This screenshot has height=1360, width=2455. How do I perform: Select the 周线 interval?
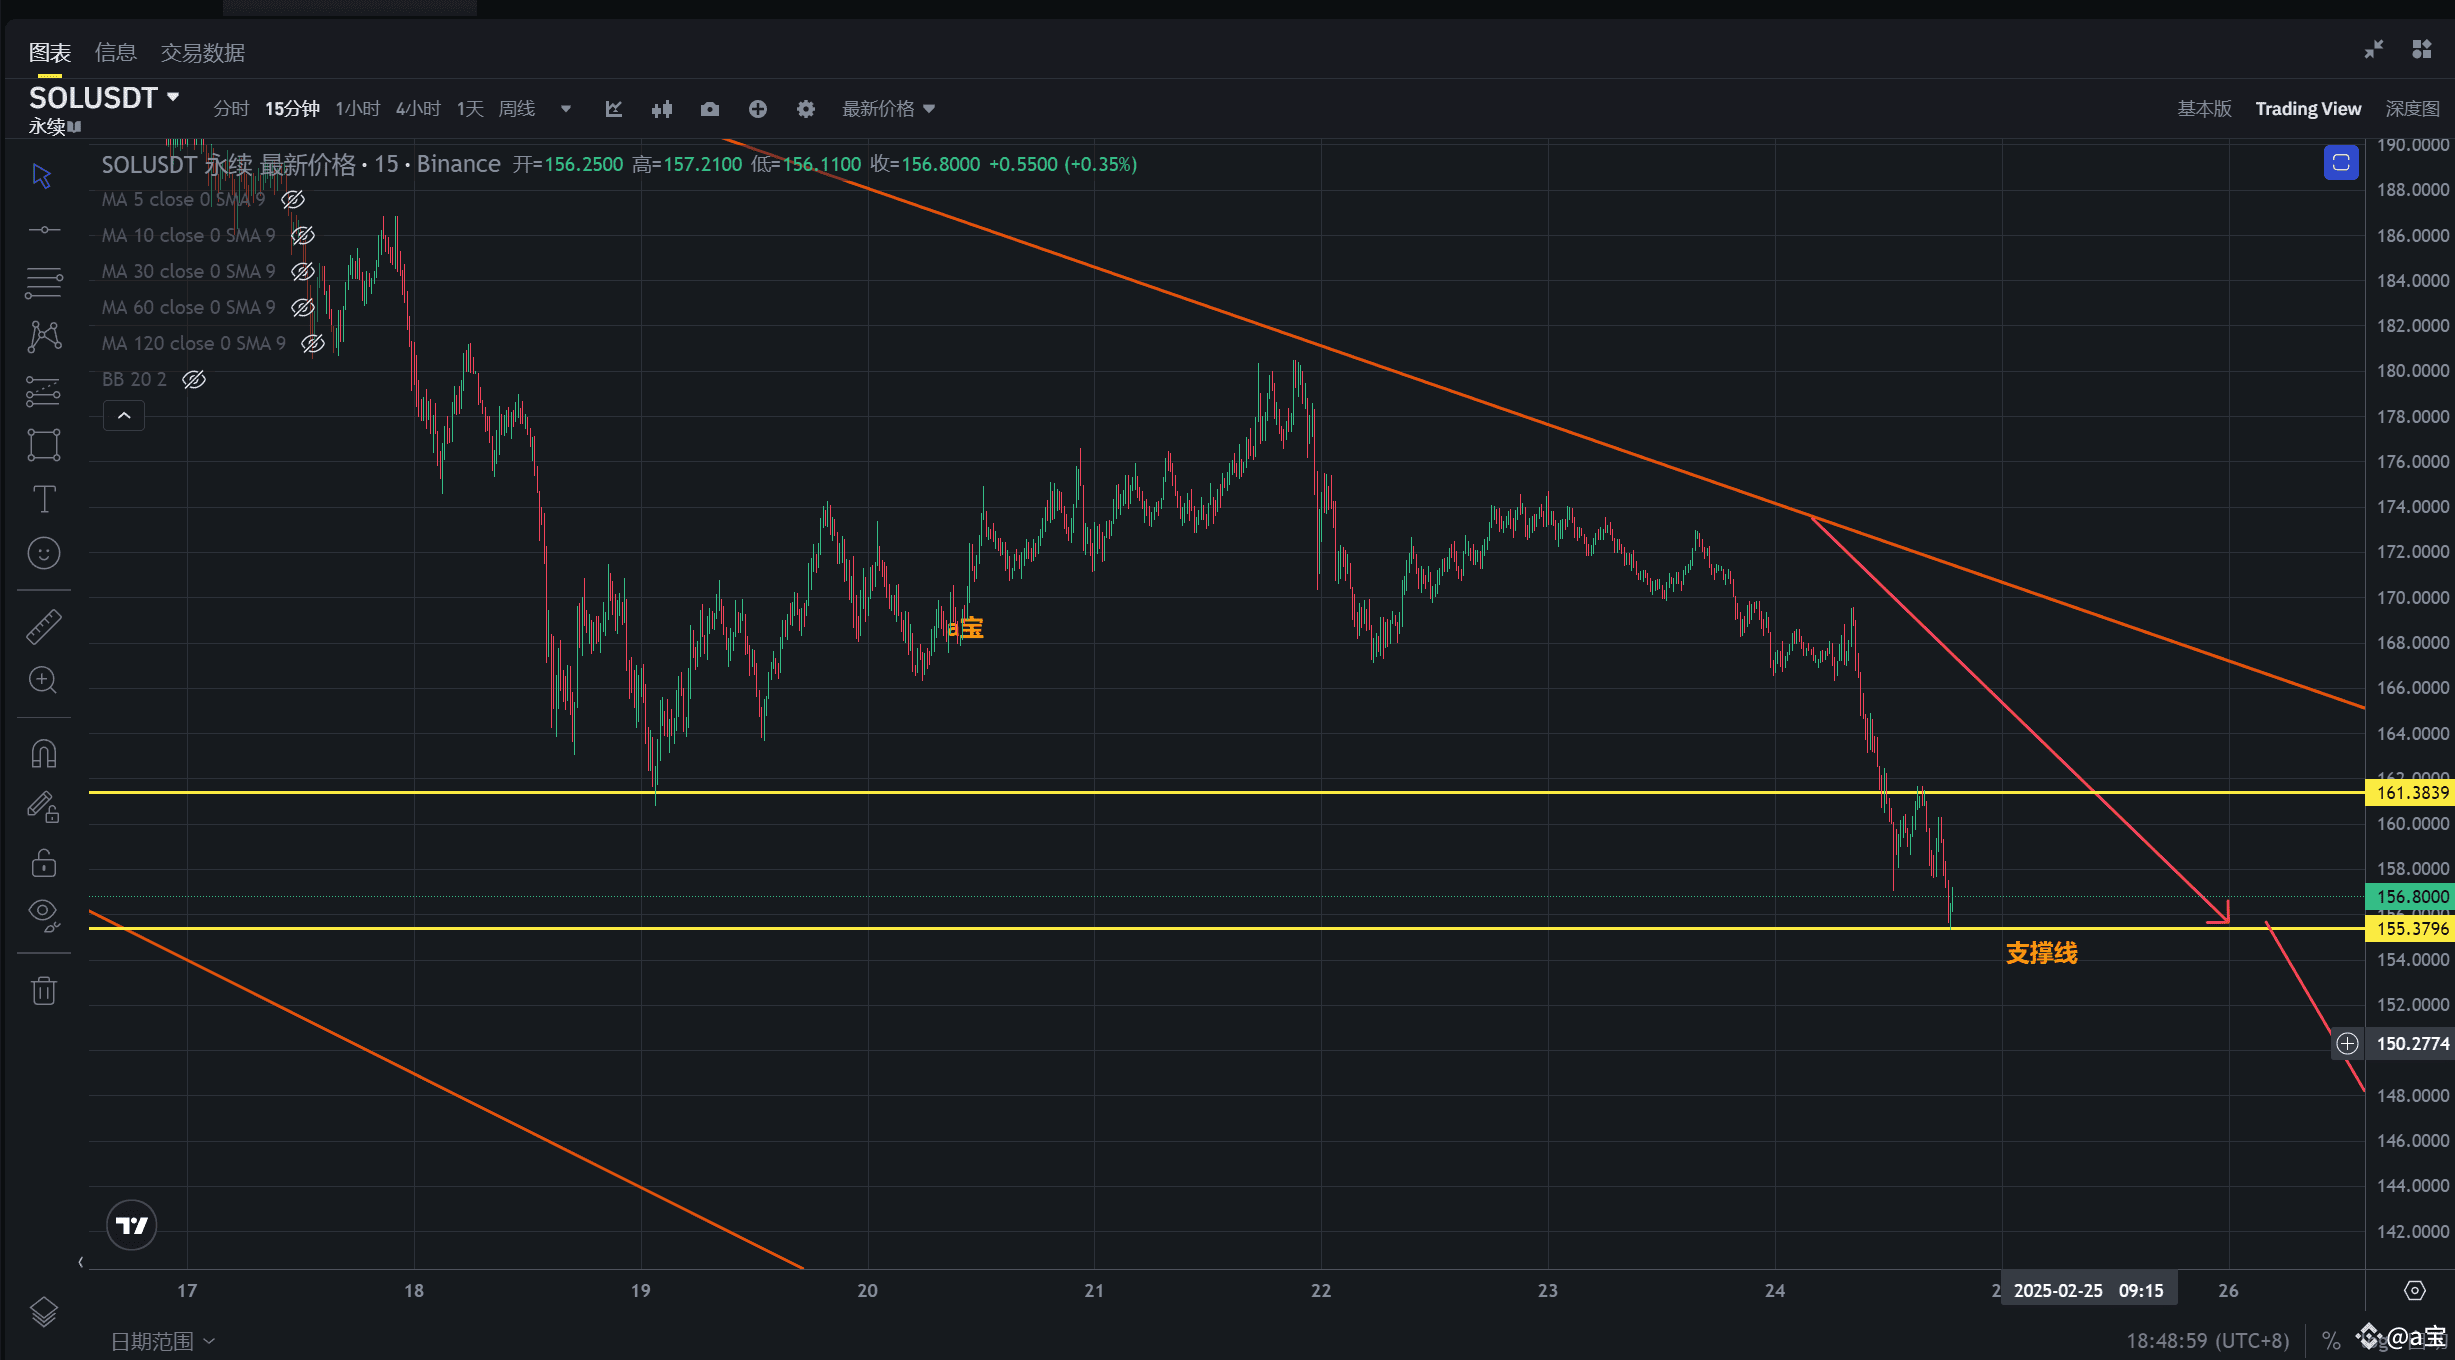517,109
